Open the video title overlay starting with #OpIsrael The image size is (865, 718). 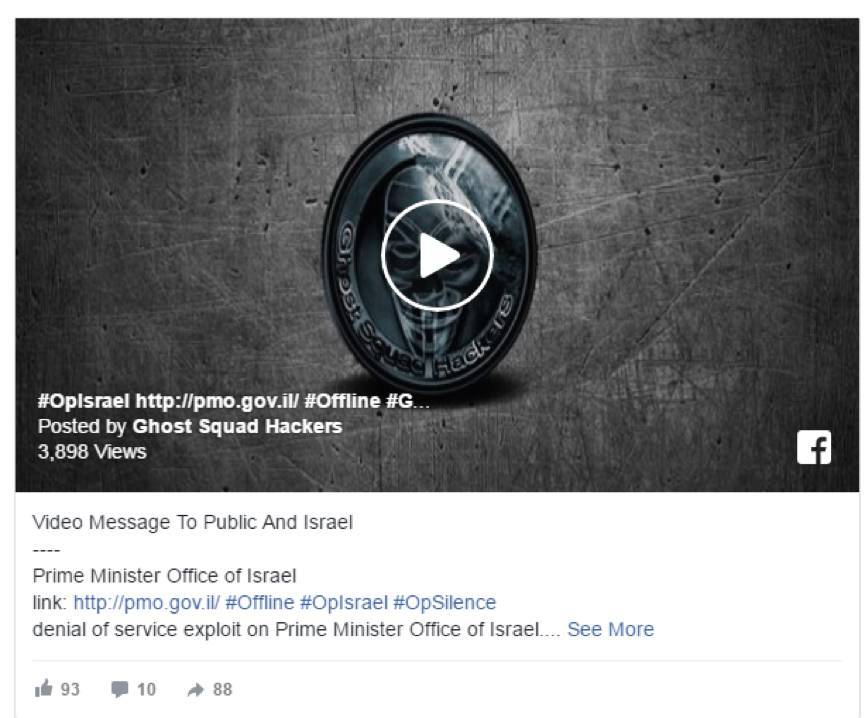[233, 401]
